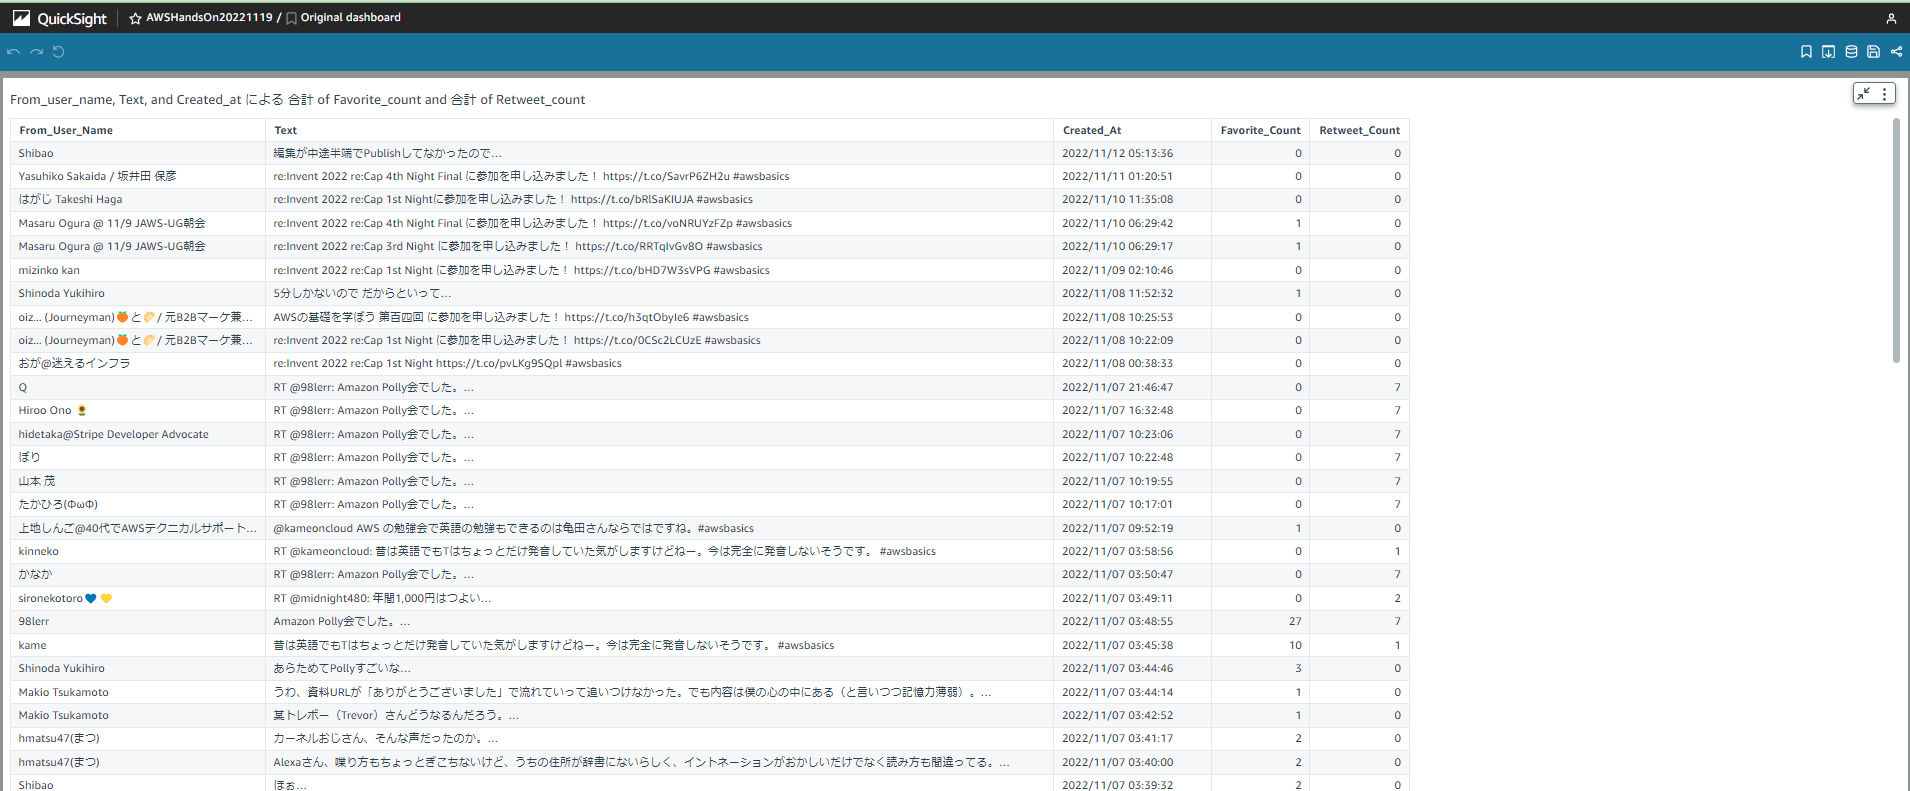Click timestamp 2022/11/07 21:46:47

tap(1117, 387)
